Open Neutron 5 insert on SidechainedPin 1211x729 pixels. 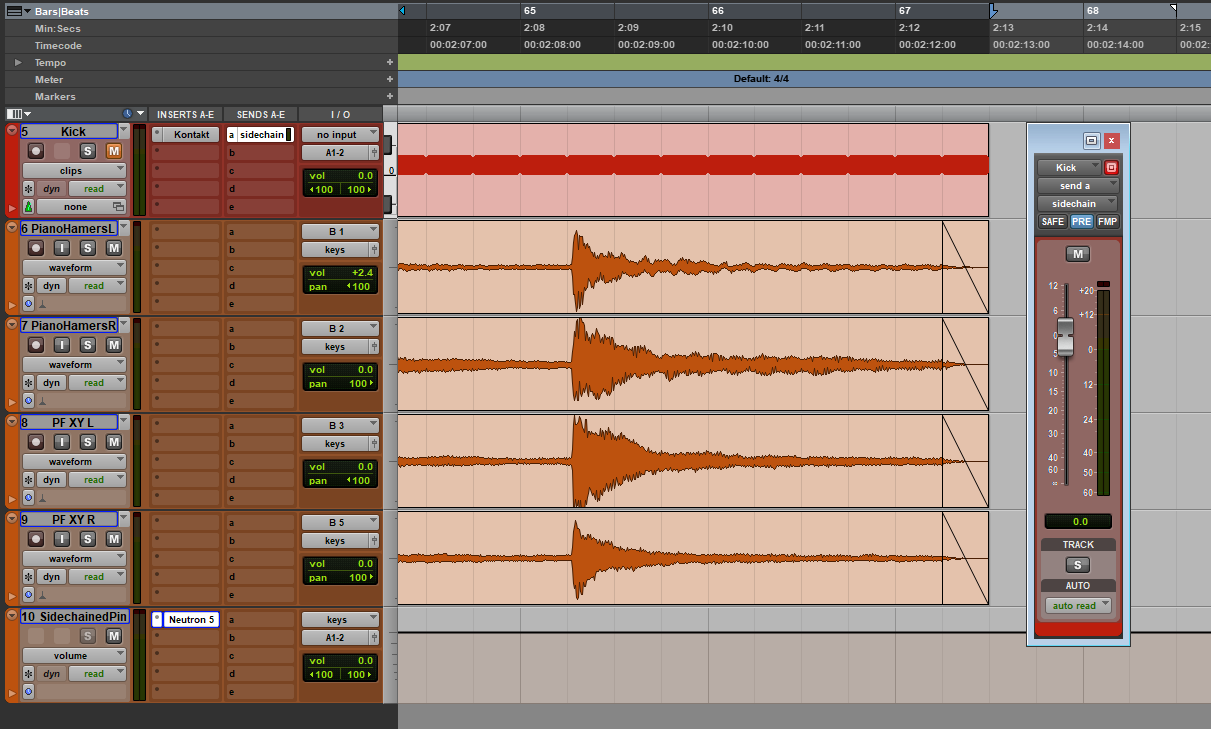(x=191, y=620)
